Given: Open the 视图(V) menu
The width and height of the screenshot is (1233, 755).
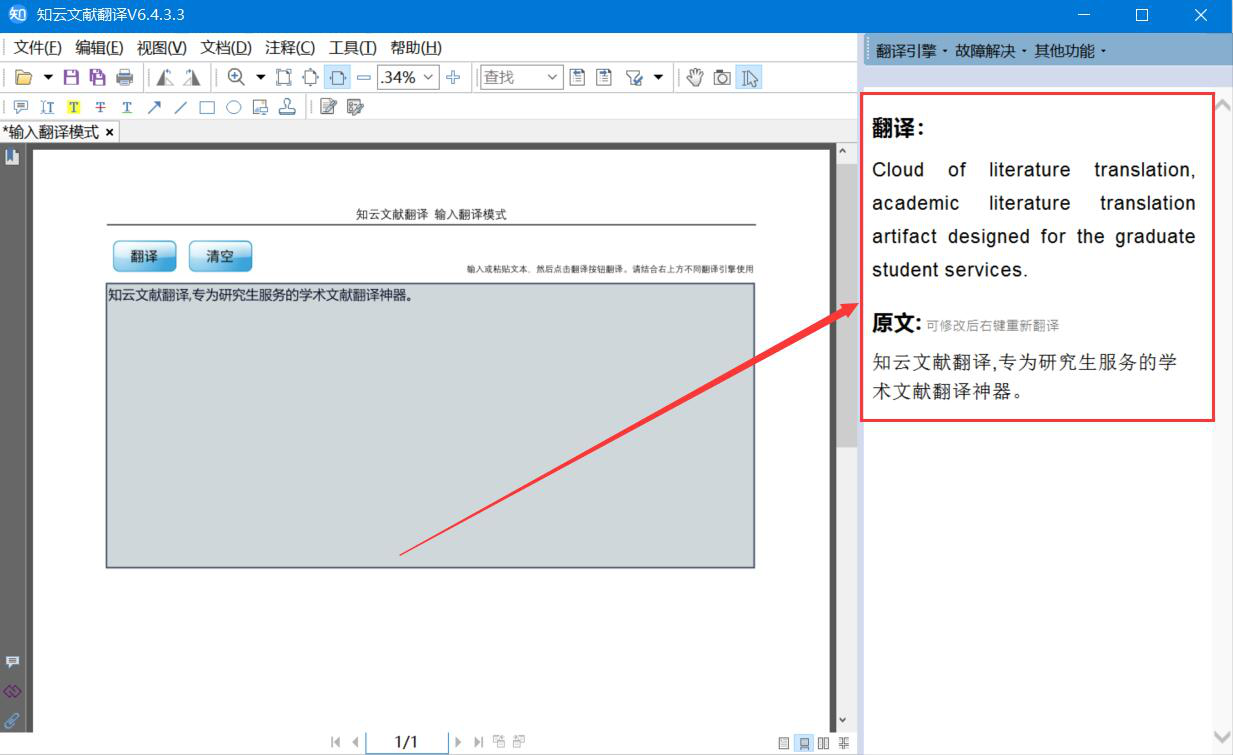Looking at the screenshot, I should point(162,48).
